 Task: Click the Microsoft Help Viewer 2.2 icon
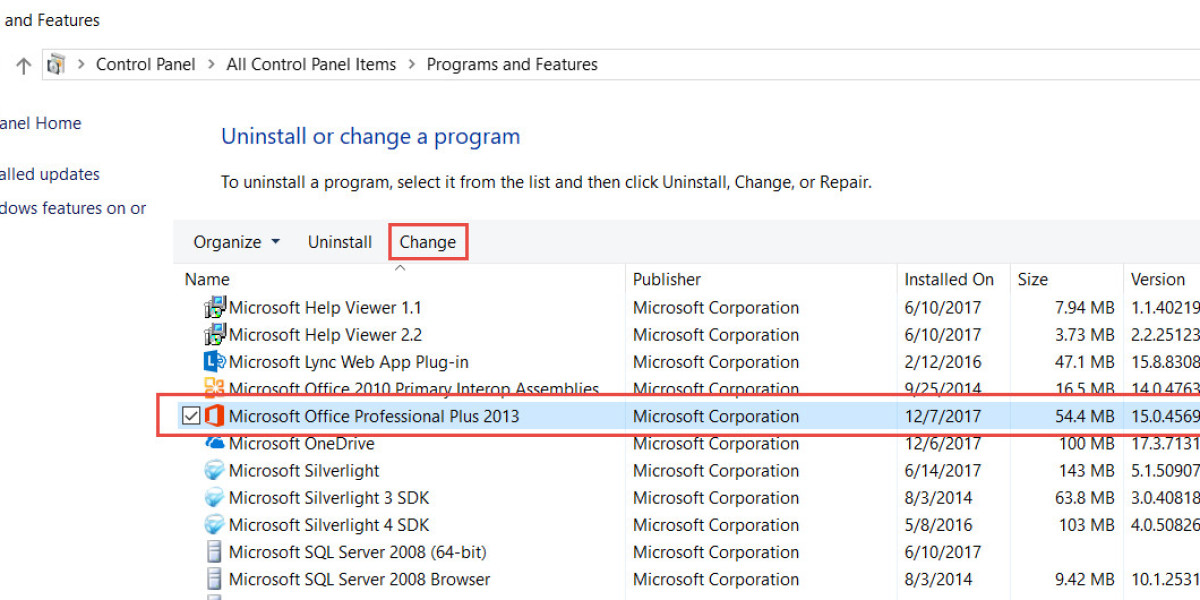tap(214, 335)
